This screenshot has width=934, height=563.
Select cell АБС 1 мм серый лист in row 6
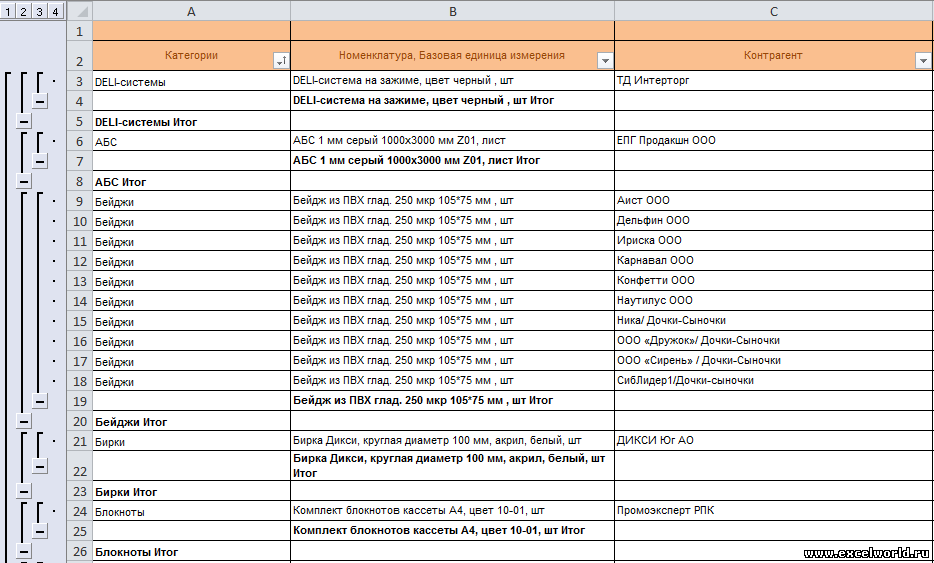pos(453,141)
